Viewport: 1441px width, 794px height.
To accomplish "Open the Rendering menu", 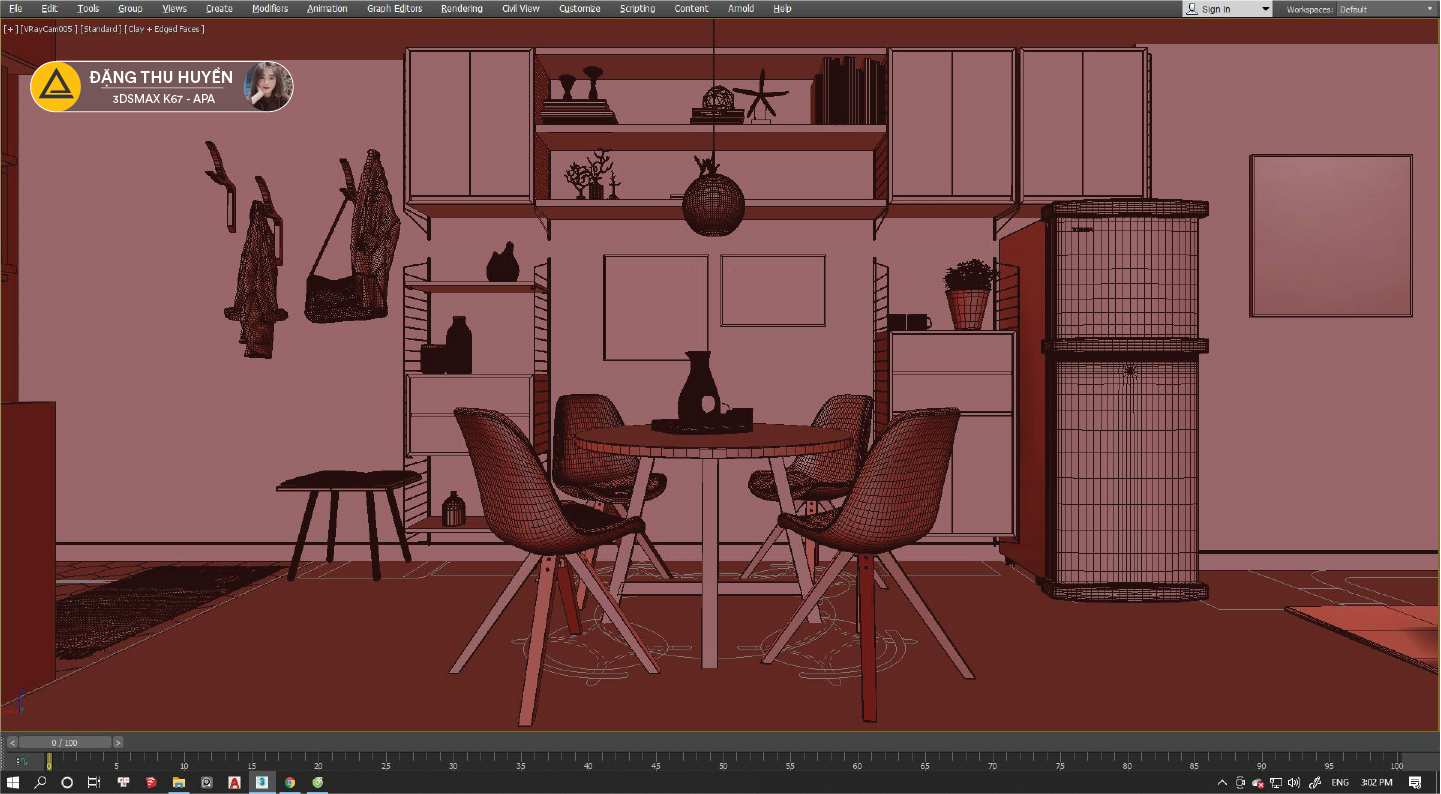I will pos(461,9).
